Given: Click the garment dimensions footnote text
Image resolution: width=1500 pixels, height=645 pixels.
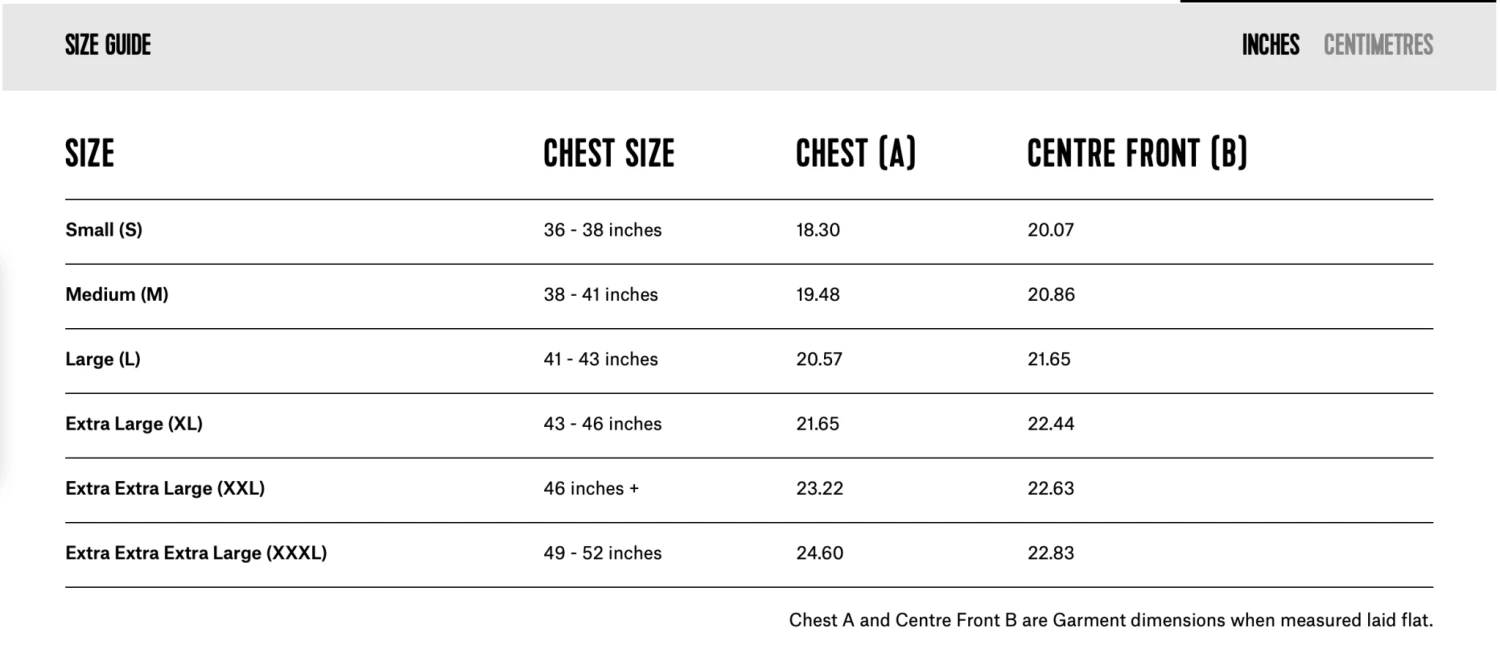Looking at the screenshot, I should [1110, 620].
